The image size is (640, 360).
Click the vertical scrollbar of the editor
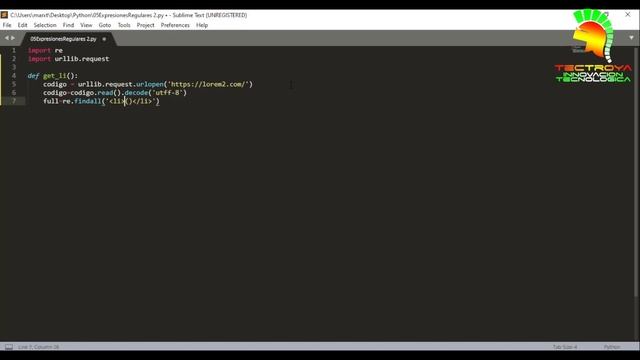tap(637, 171)
